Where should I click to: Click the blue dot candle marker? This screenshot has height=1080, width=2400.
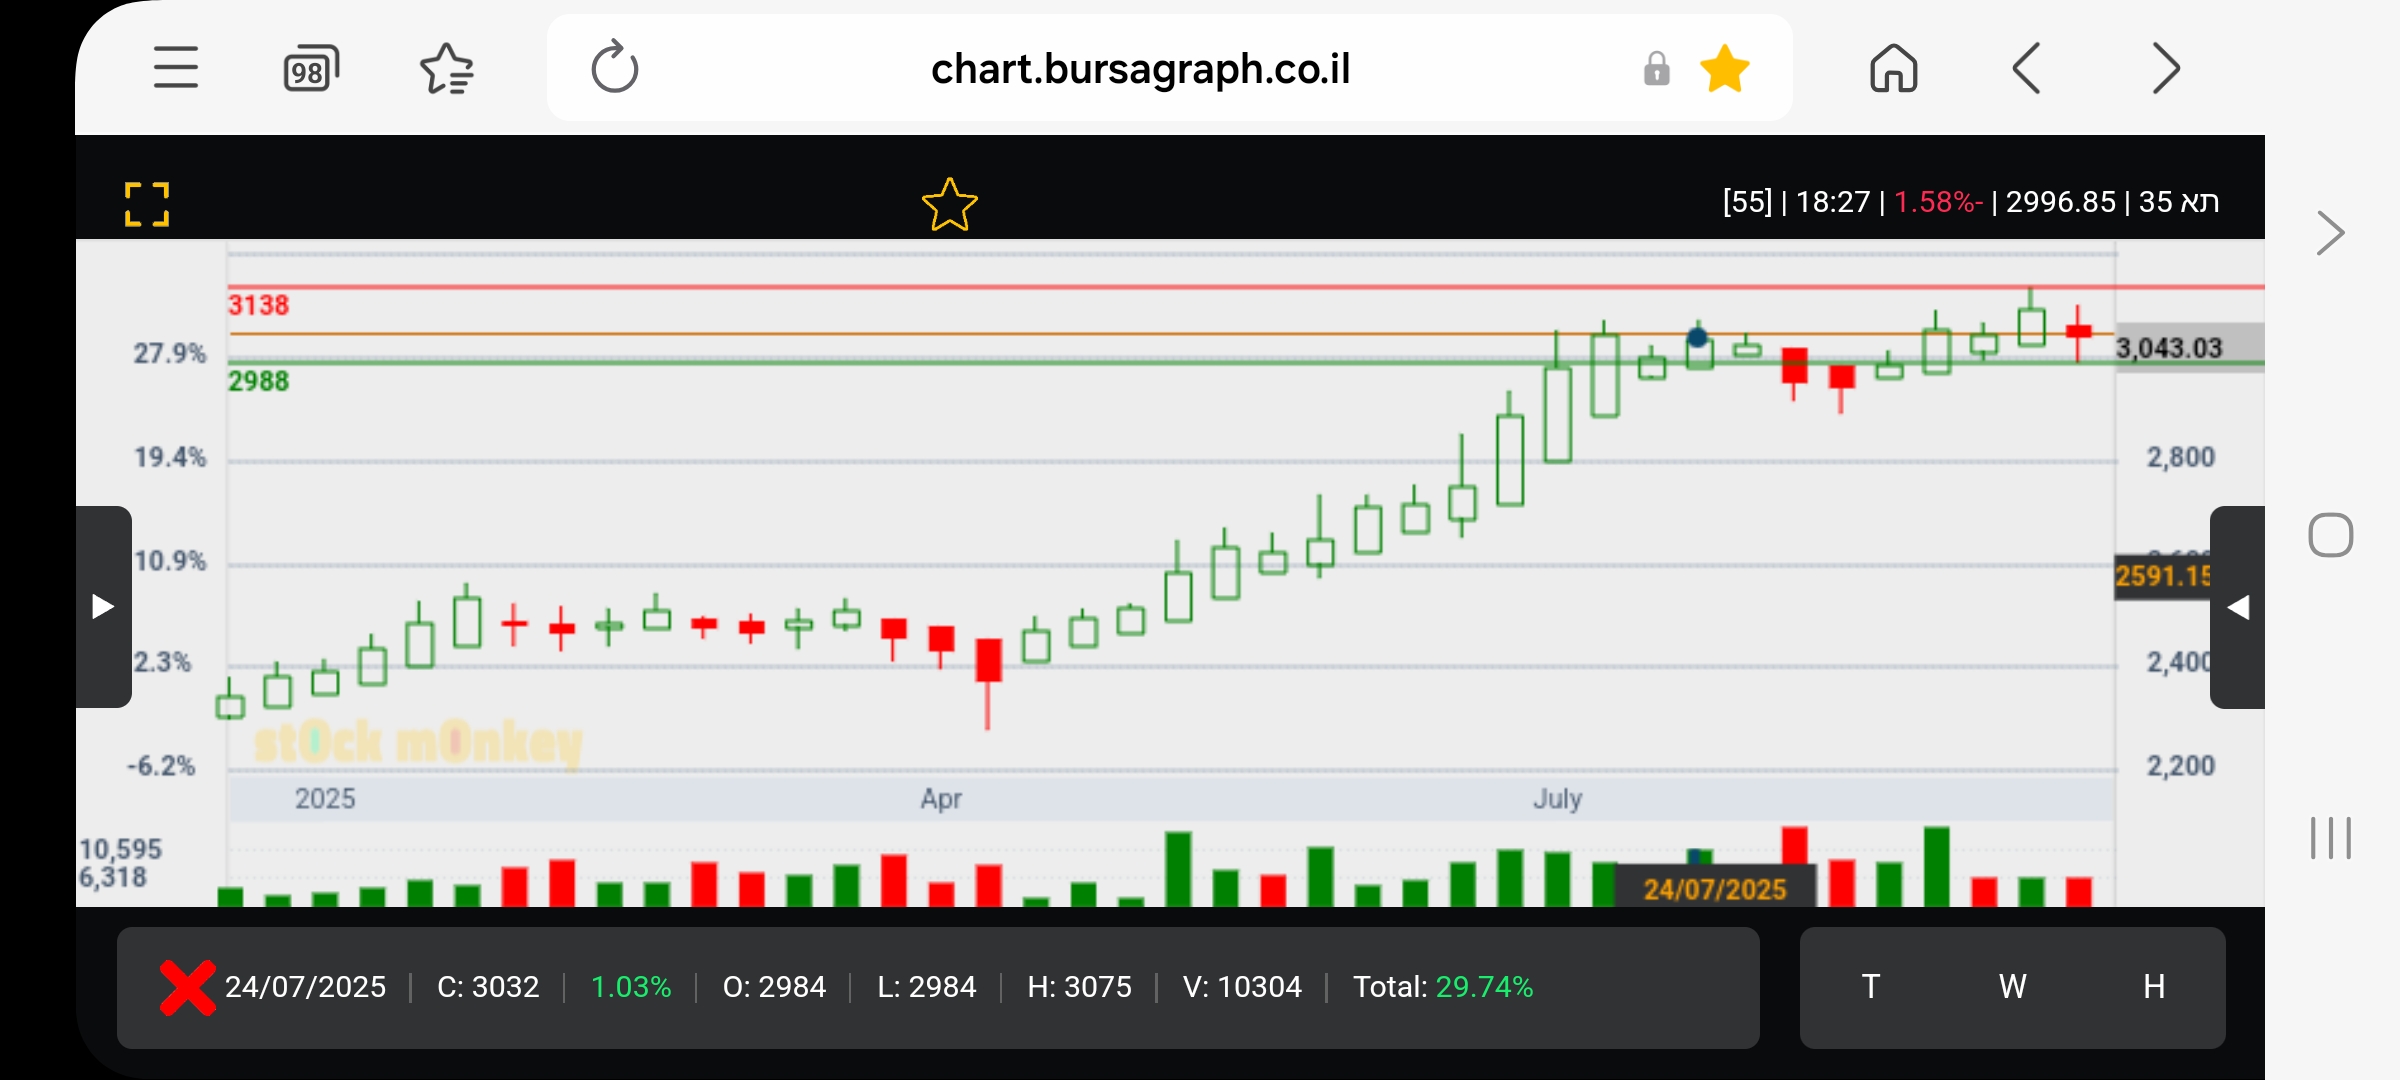point(1697,337)
